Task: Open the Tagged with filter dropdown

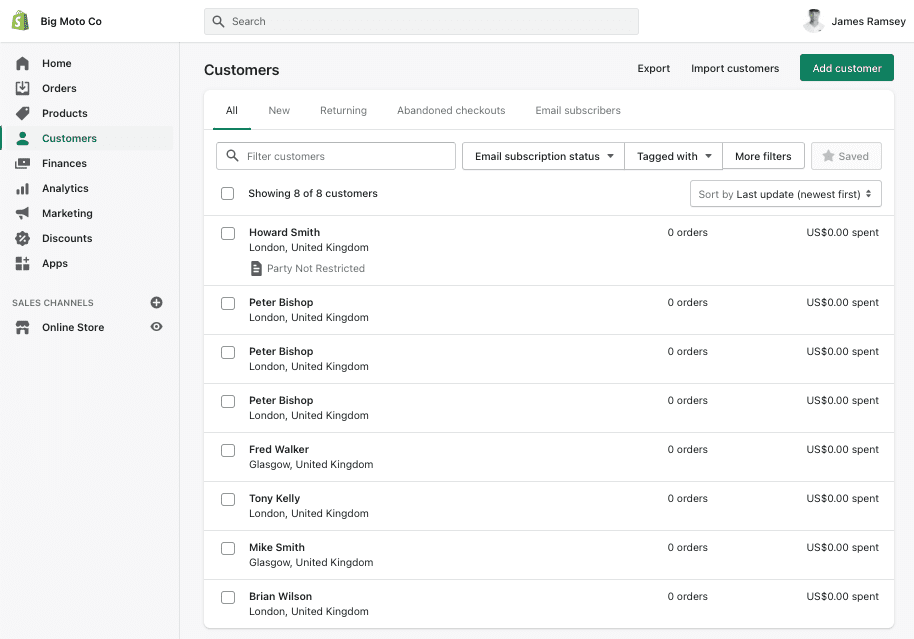Action: coord(673,156)
